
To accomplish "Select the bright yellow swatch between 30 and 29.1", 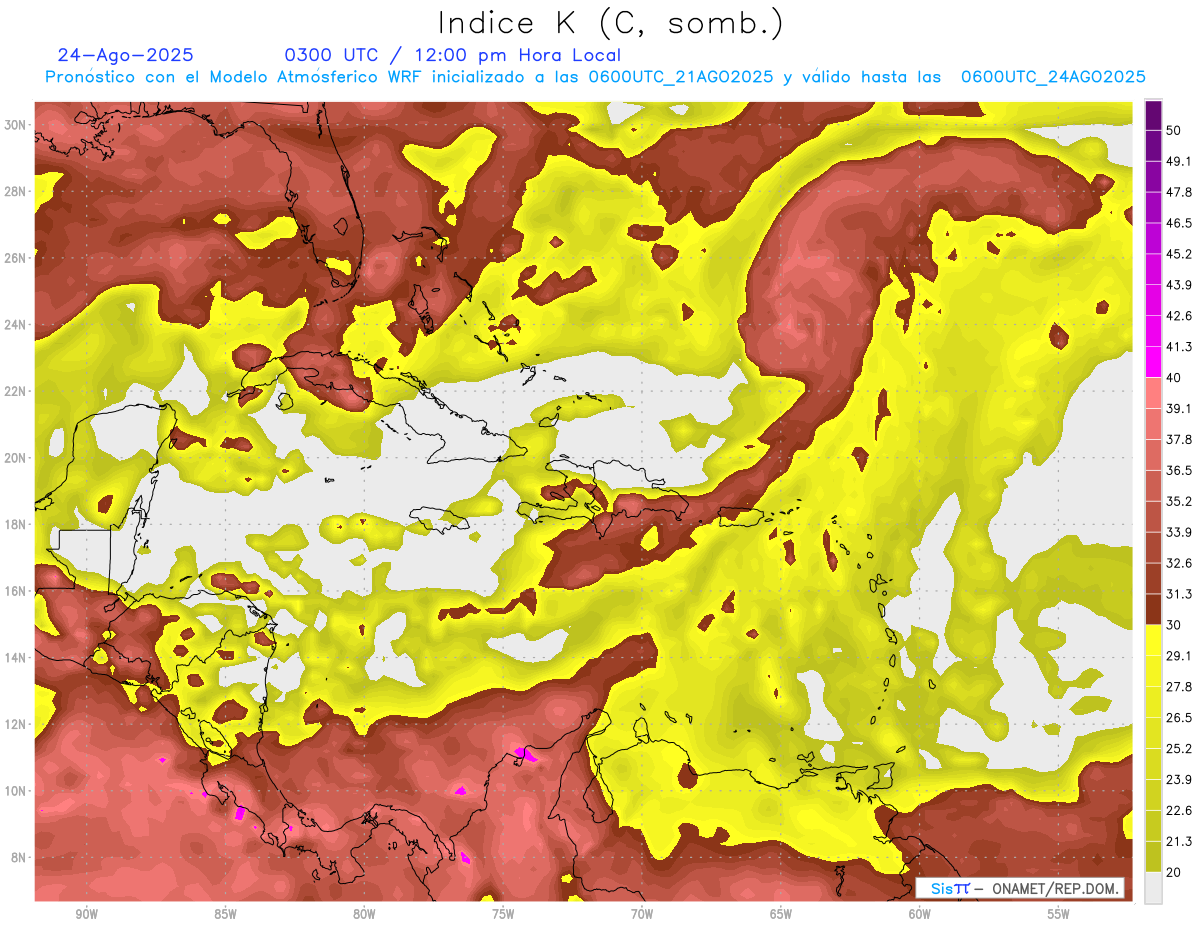I will coord(1153,640).
